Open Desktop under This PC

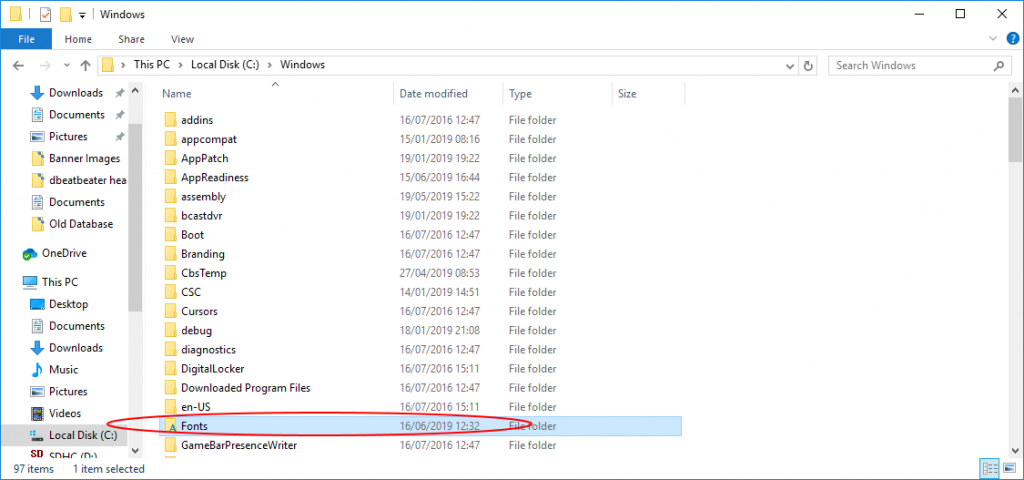(x=68, y=304)
